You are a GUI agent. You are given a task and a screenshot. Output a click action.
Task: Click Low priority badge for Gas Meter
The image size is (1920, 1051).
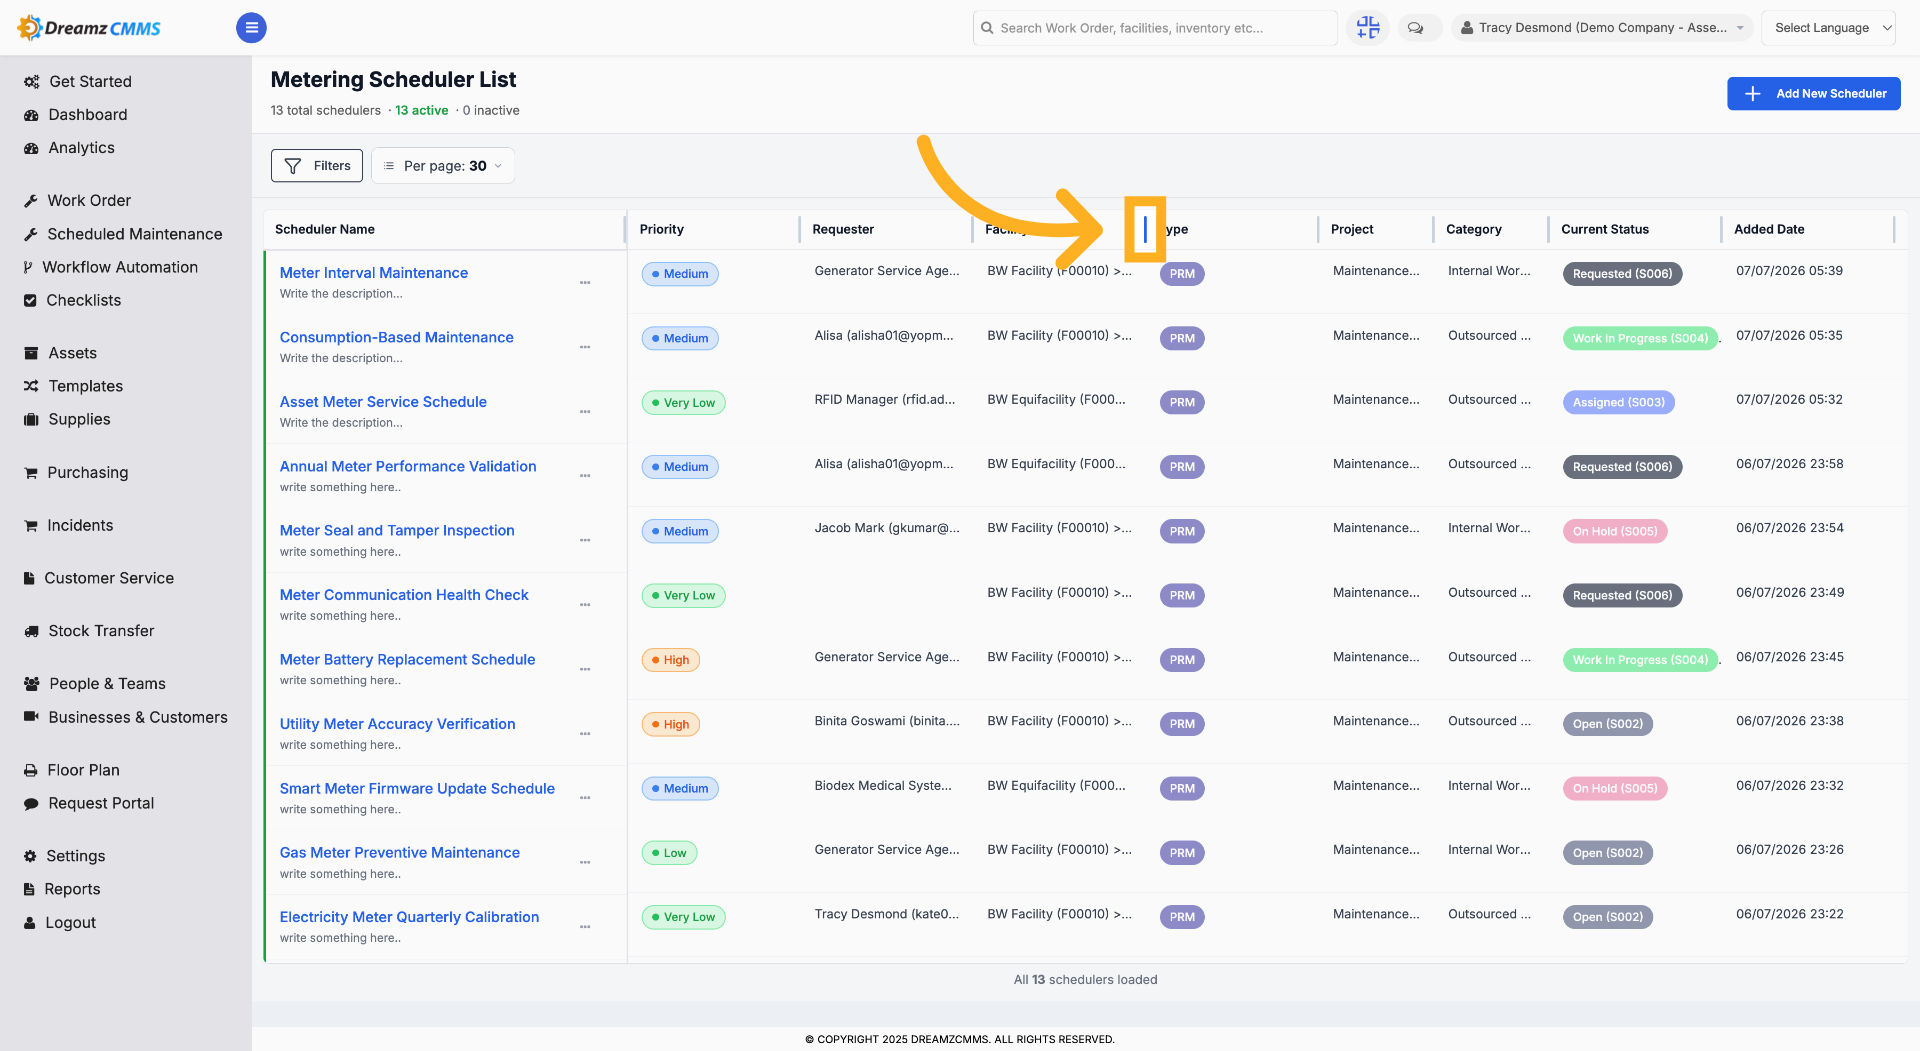669,853
